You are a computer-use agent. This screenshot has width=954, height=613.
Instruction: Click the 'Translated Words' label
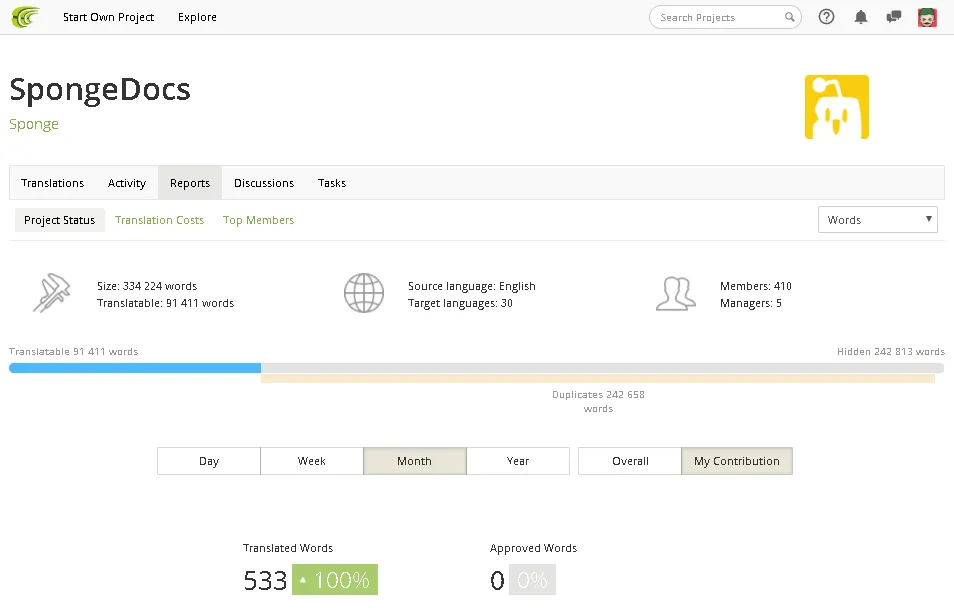288,548
